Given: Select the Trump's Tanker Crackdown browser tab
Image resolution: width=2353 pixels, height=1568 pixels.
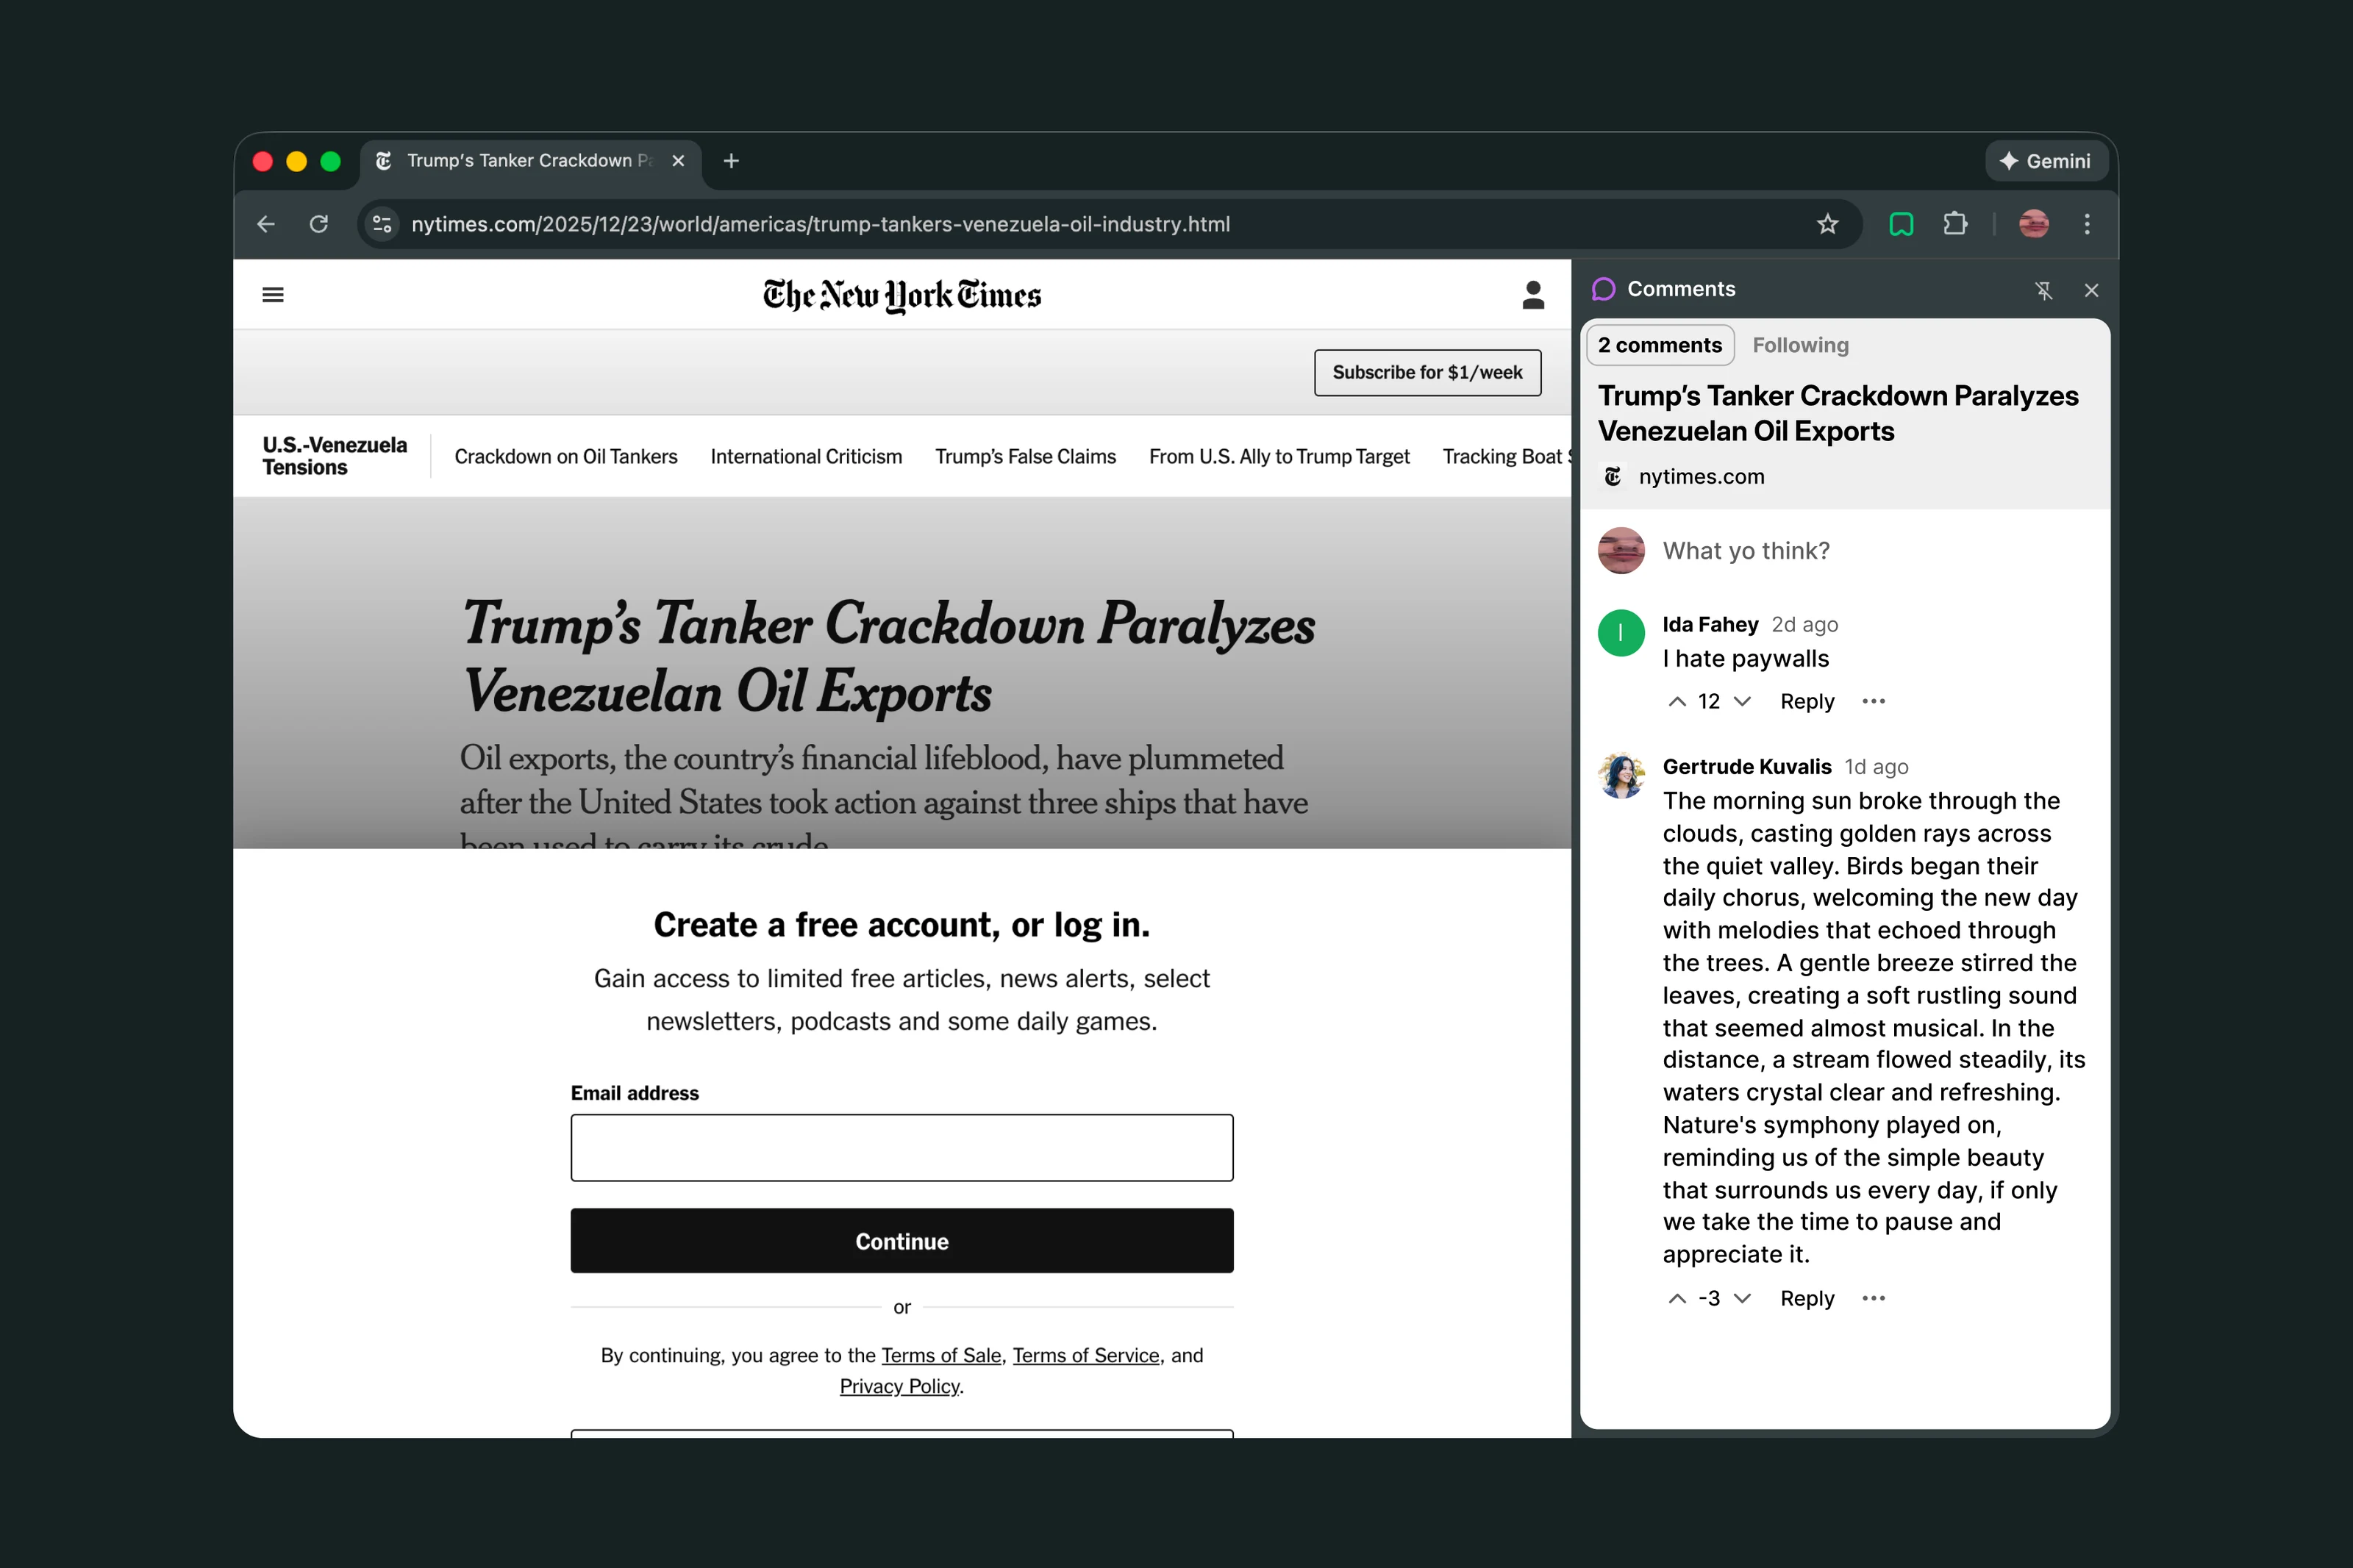Looking at the screenshot, I should coord(530,161).
